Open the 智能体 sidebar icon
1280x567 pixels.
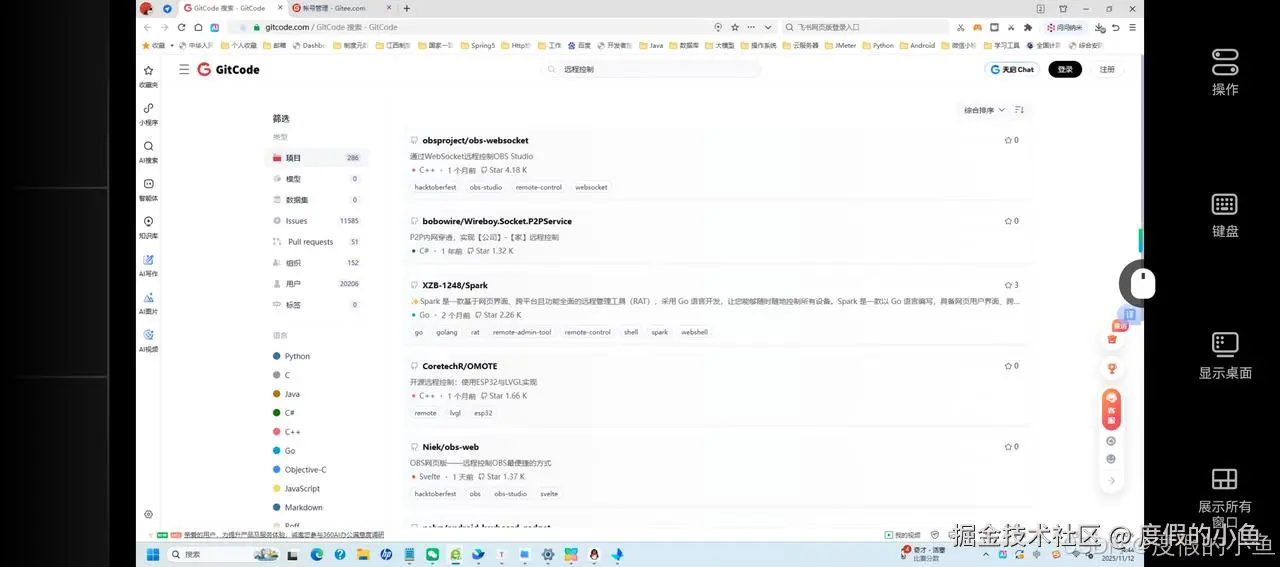click(x=148, y=188)
